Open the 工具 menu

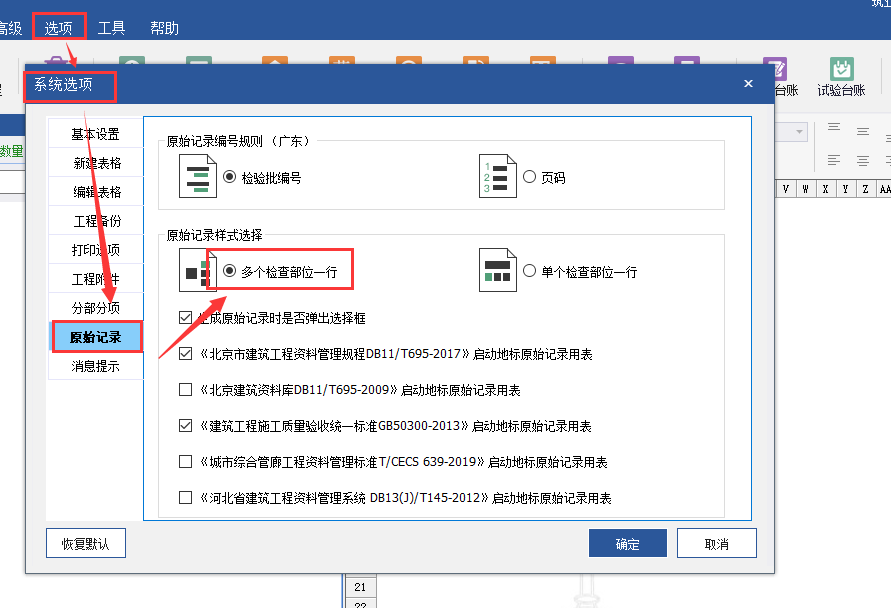111,28
